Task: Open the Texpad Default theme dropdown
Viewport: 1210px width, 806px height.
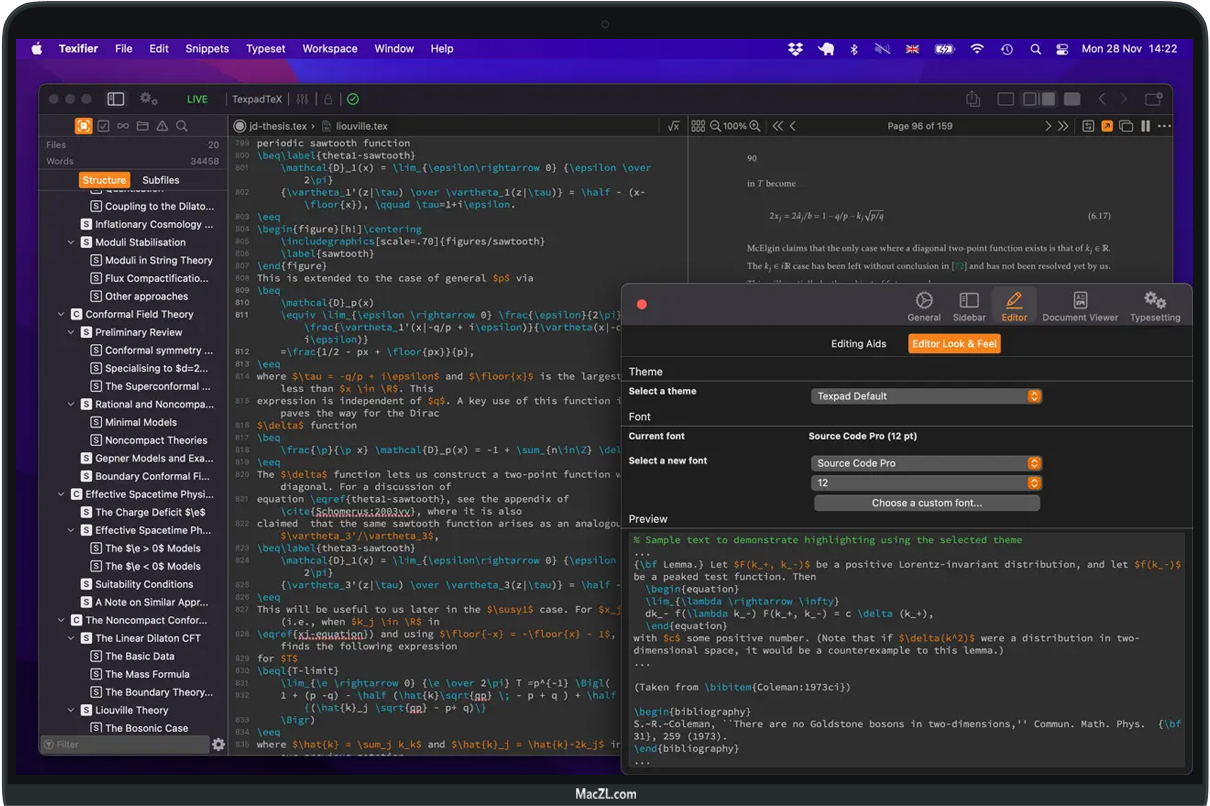Action: pyautogui.click(x=926, y=396)
